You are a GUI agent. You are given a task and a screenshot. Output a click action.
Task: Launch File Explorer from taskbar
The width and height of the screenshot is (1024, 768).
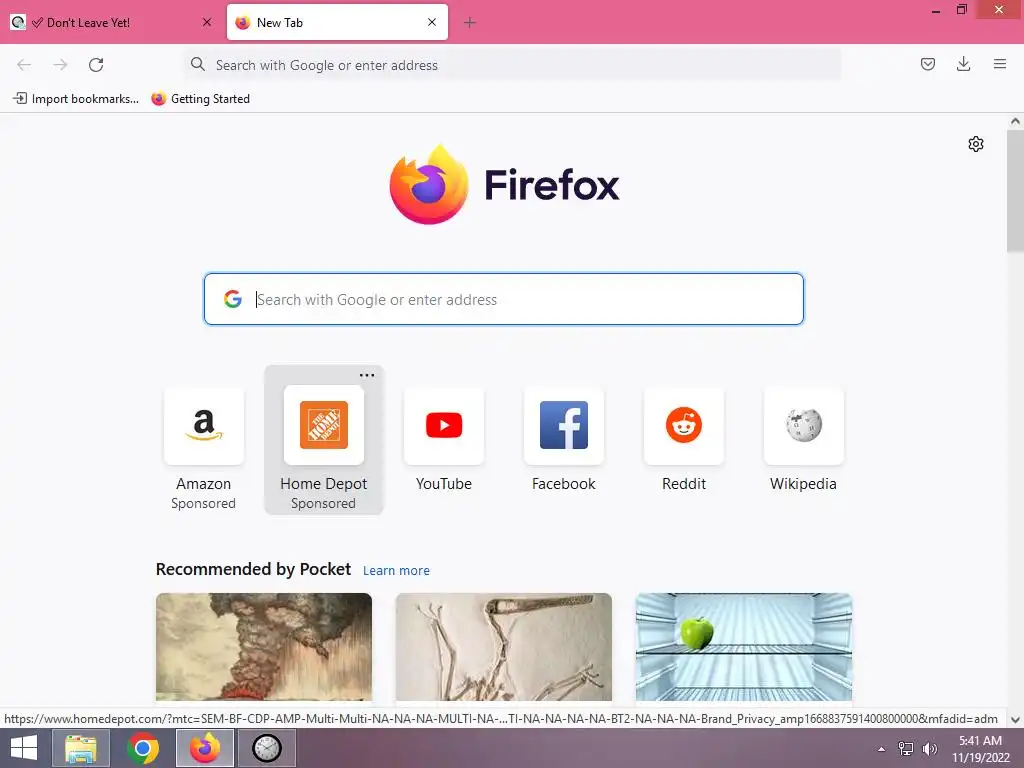tap(81, 748)
